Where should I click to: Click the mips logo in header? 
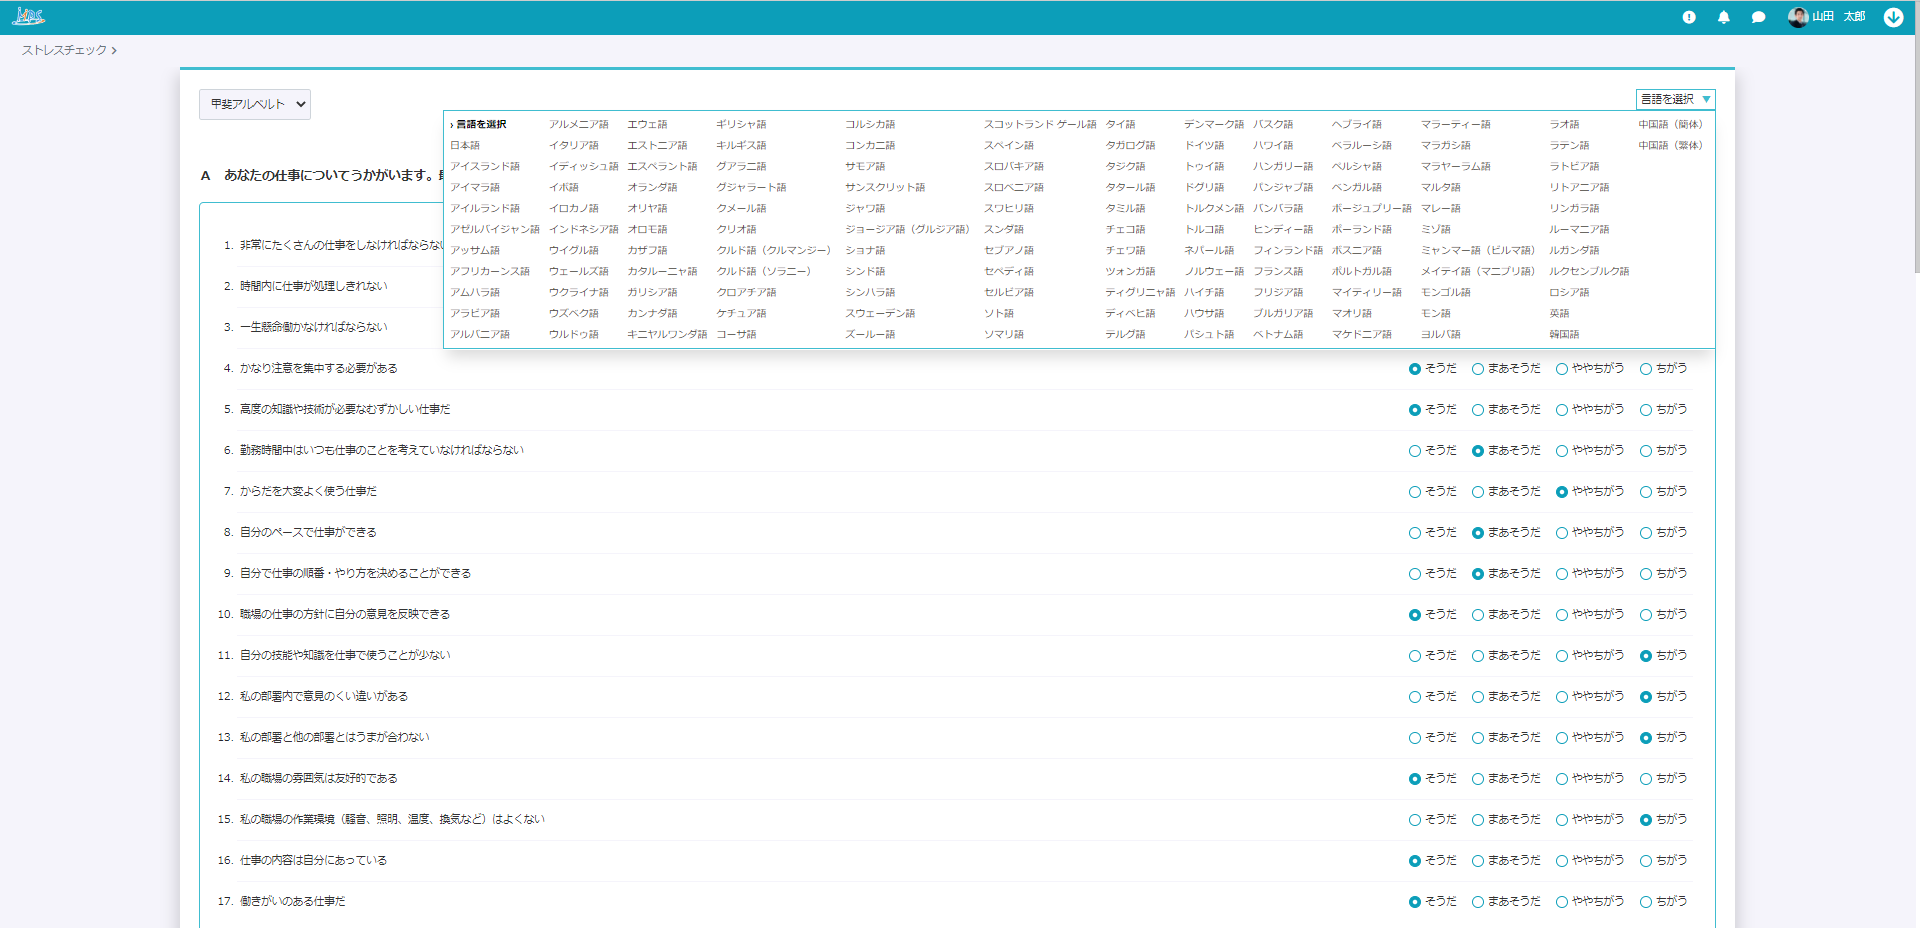point(28,17)
